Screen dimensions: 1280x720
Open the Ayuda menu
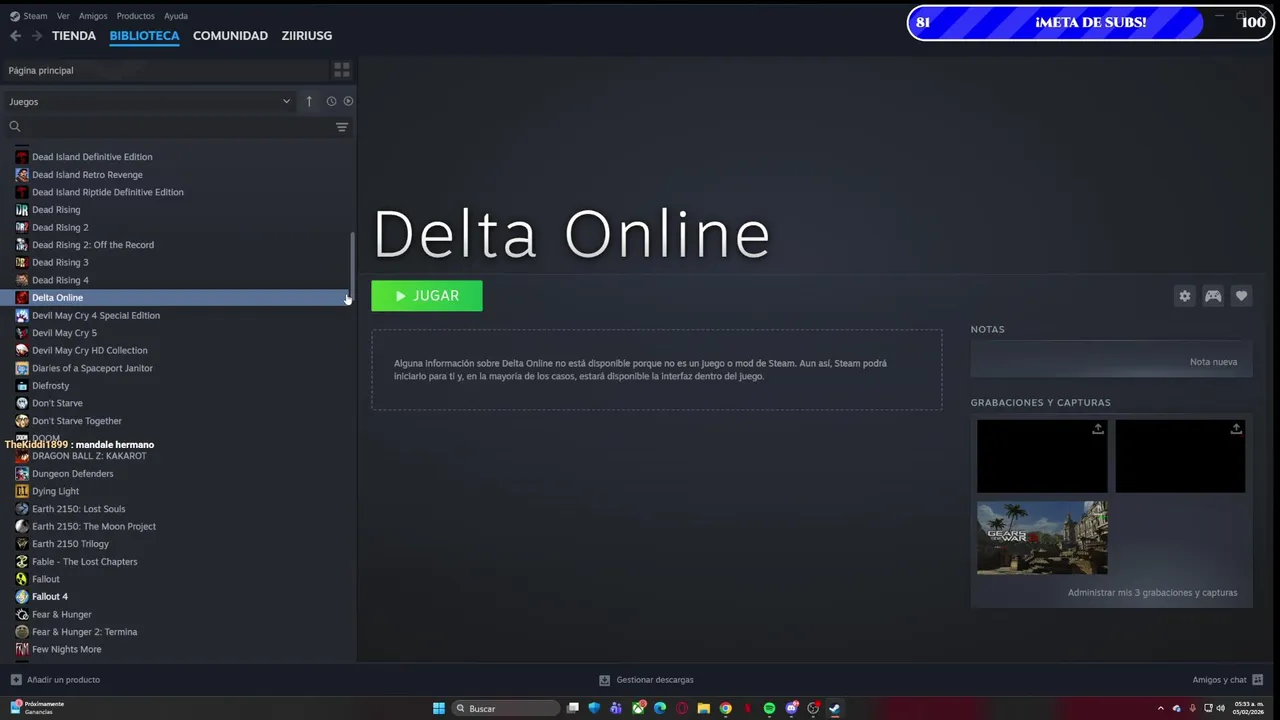175,16
